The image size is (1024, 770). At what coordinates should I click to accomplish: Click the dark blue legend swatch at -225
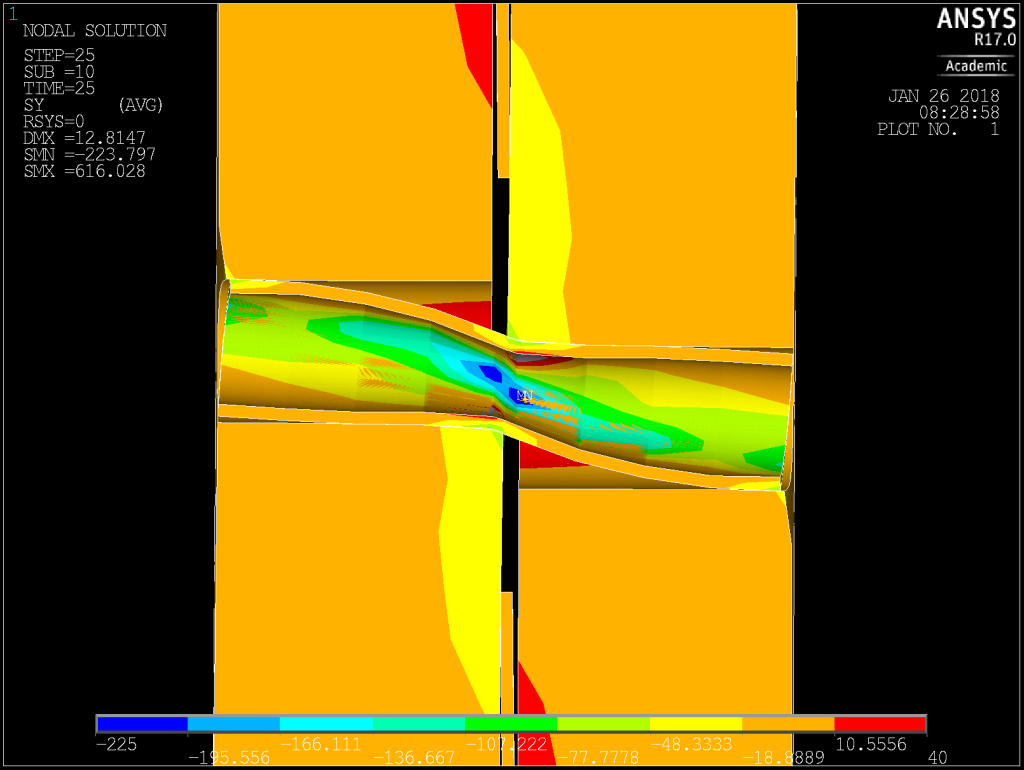(142, 724)
